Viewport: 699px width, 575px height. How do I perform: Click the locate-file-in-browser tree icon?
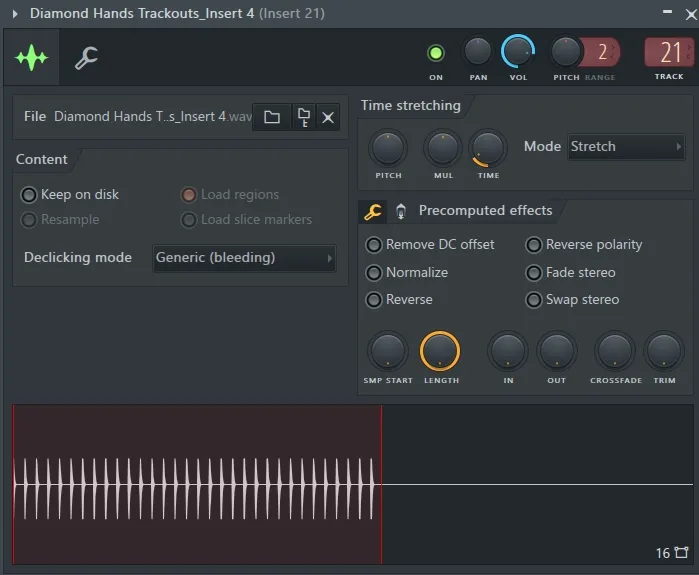[304, 117]
